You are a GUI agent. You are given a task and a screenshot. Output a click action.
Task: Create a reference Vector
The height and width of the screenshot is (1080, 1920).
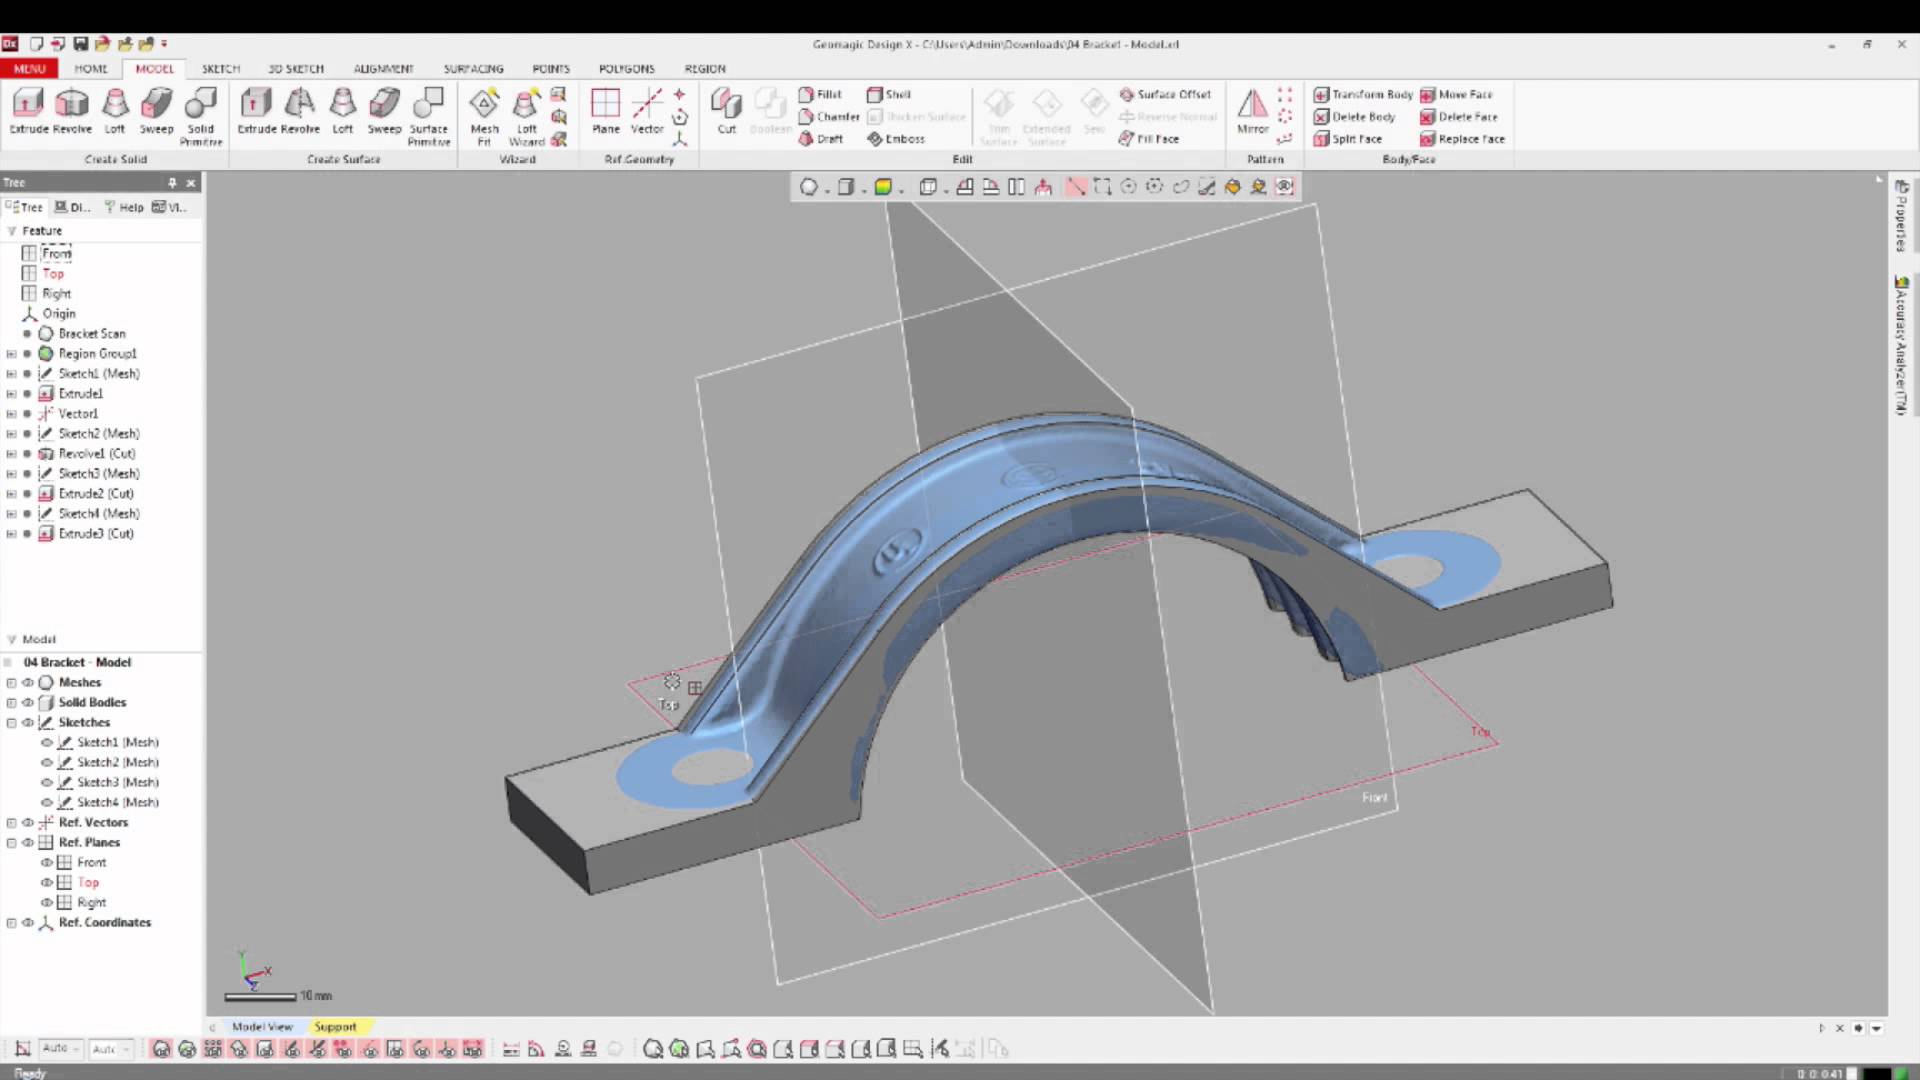click(x=647, y=111)
